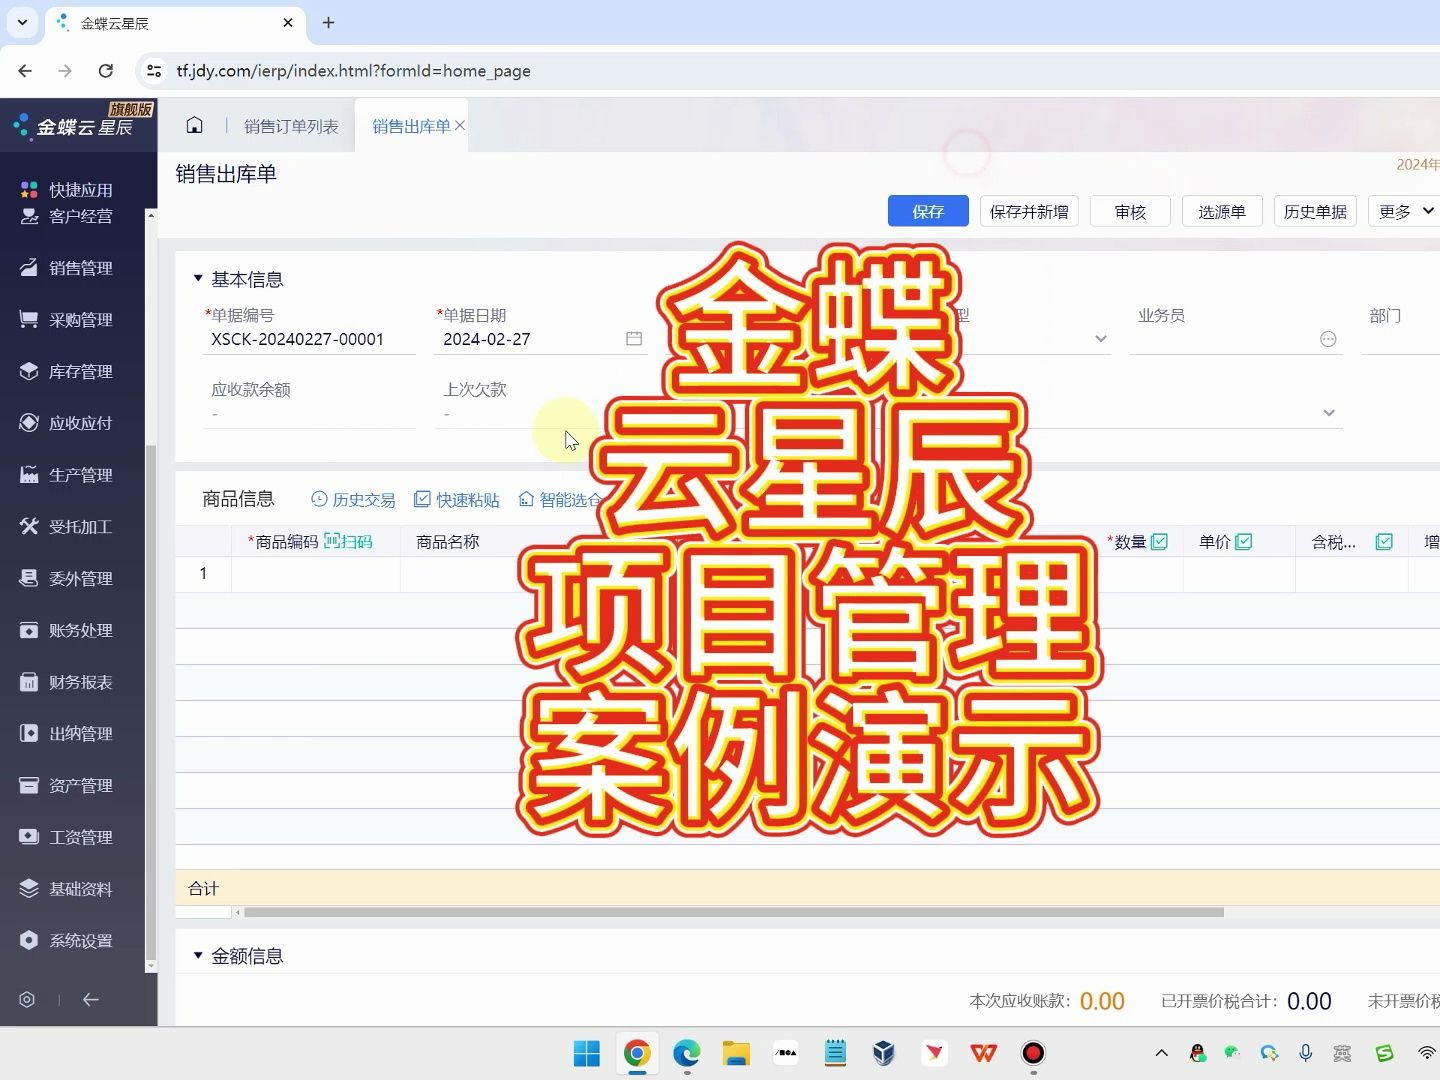This screenshot has height=1080, width=1440.
Task: Open the 受托加工 module
Action: point(68,527)
